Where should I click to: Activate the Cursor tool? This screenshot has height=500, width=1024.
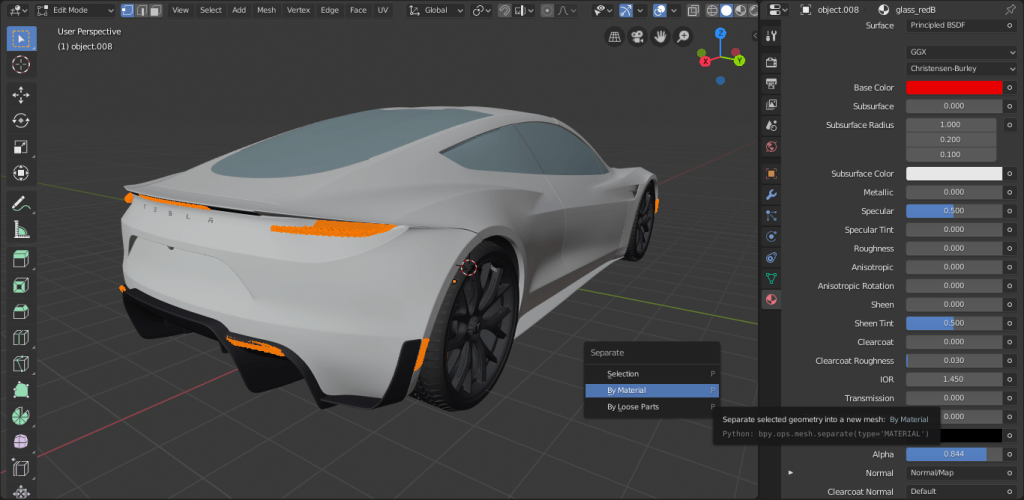tap(20, 64)
